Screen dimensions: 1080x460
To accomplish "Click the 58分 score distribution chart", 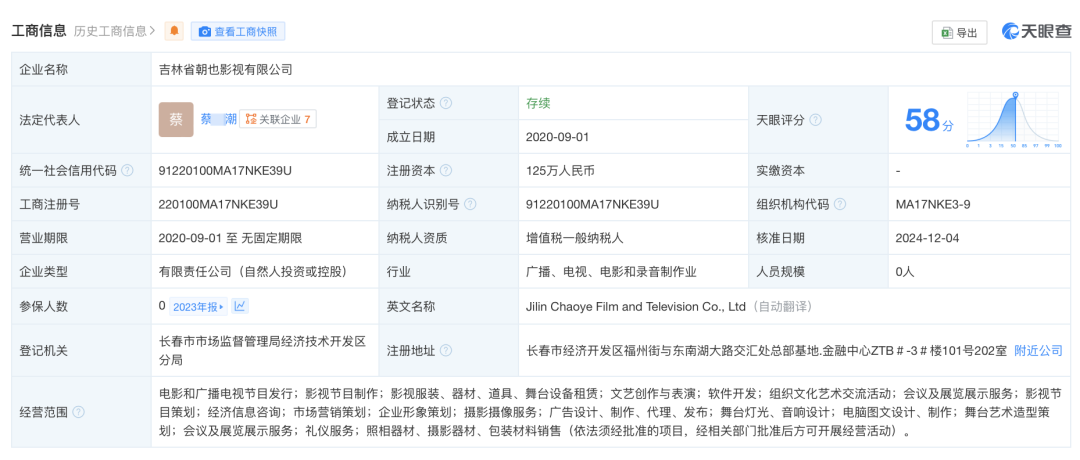I will [x=1013, y=120].
